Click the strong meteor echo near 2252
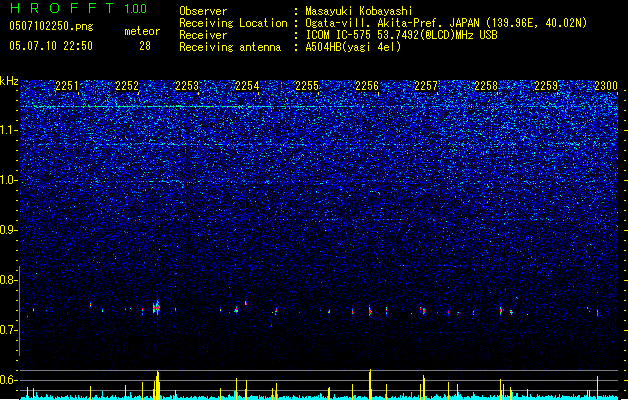Viewport: 629px width, 400px height. pyautogui.click(x=157, y=308)
